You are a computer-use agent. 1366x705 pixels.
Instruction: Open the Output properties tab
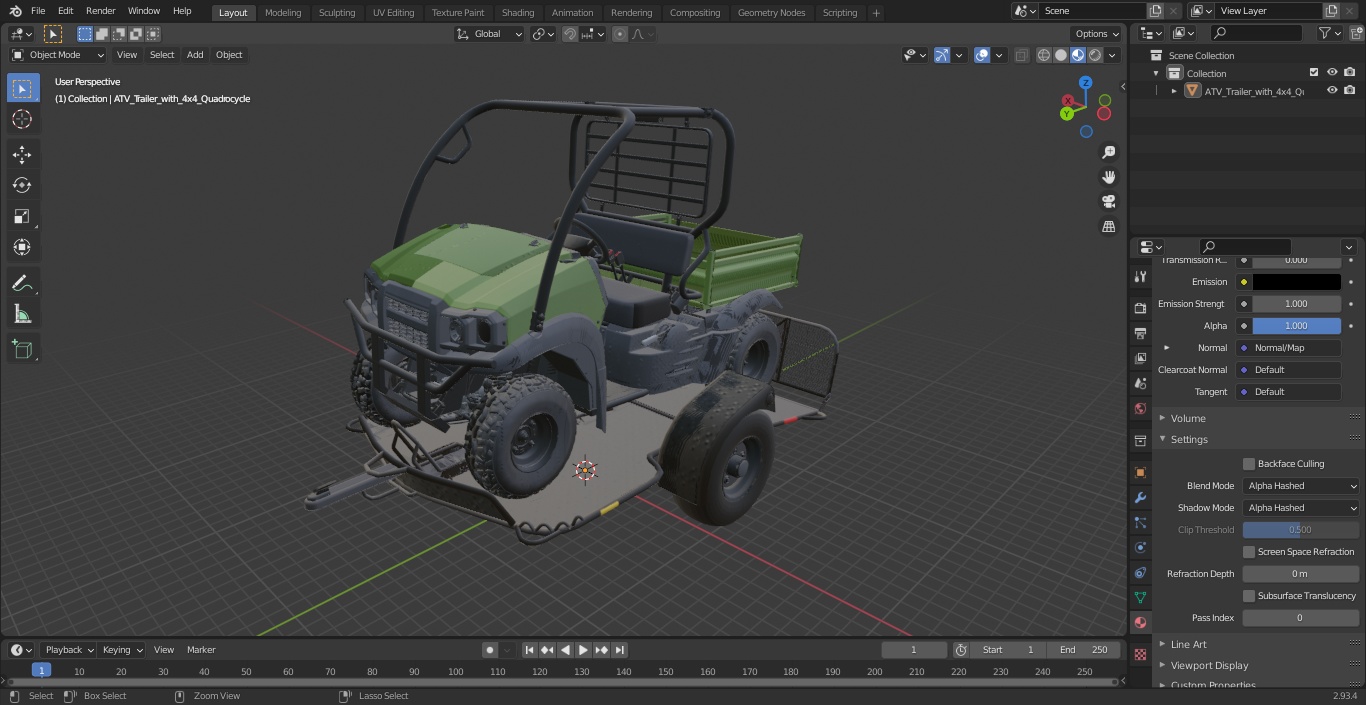click(x=1140, y=333)
